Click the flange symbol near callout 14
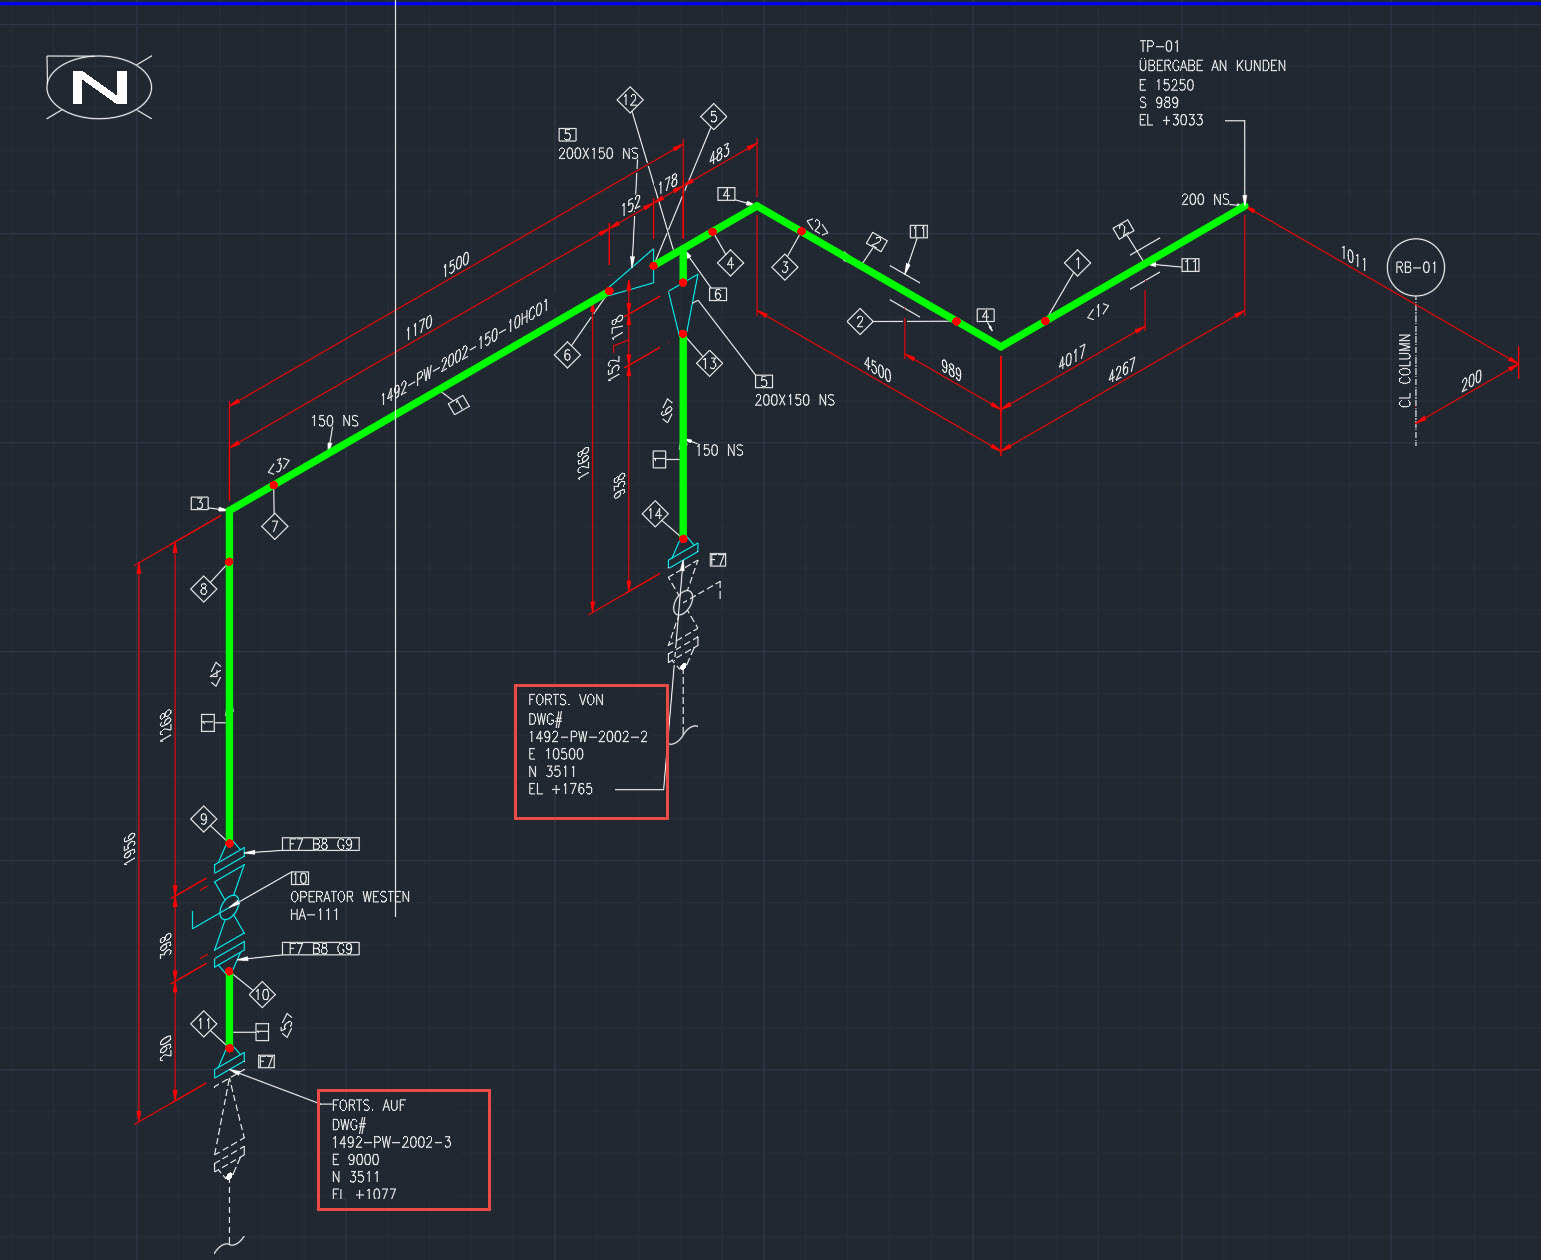Viewport: 1541px width, 1260px height. (685, 552)
